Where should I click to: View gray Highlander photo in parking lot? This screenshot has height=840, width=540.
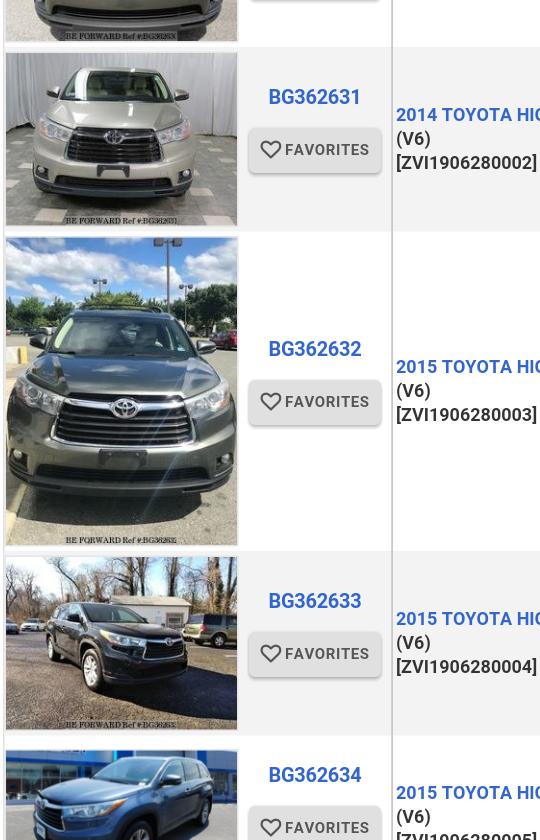(122, 391)
